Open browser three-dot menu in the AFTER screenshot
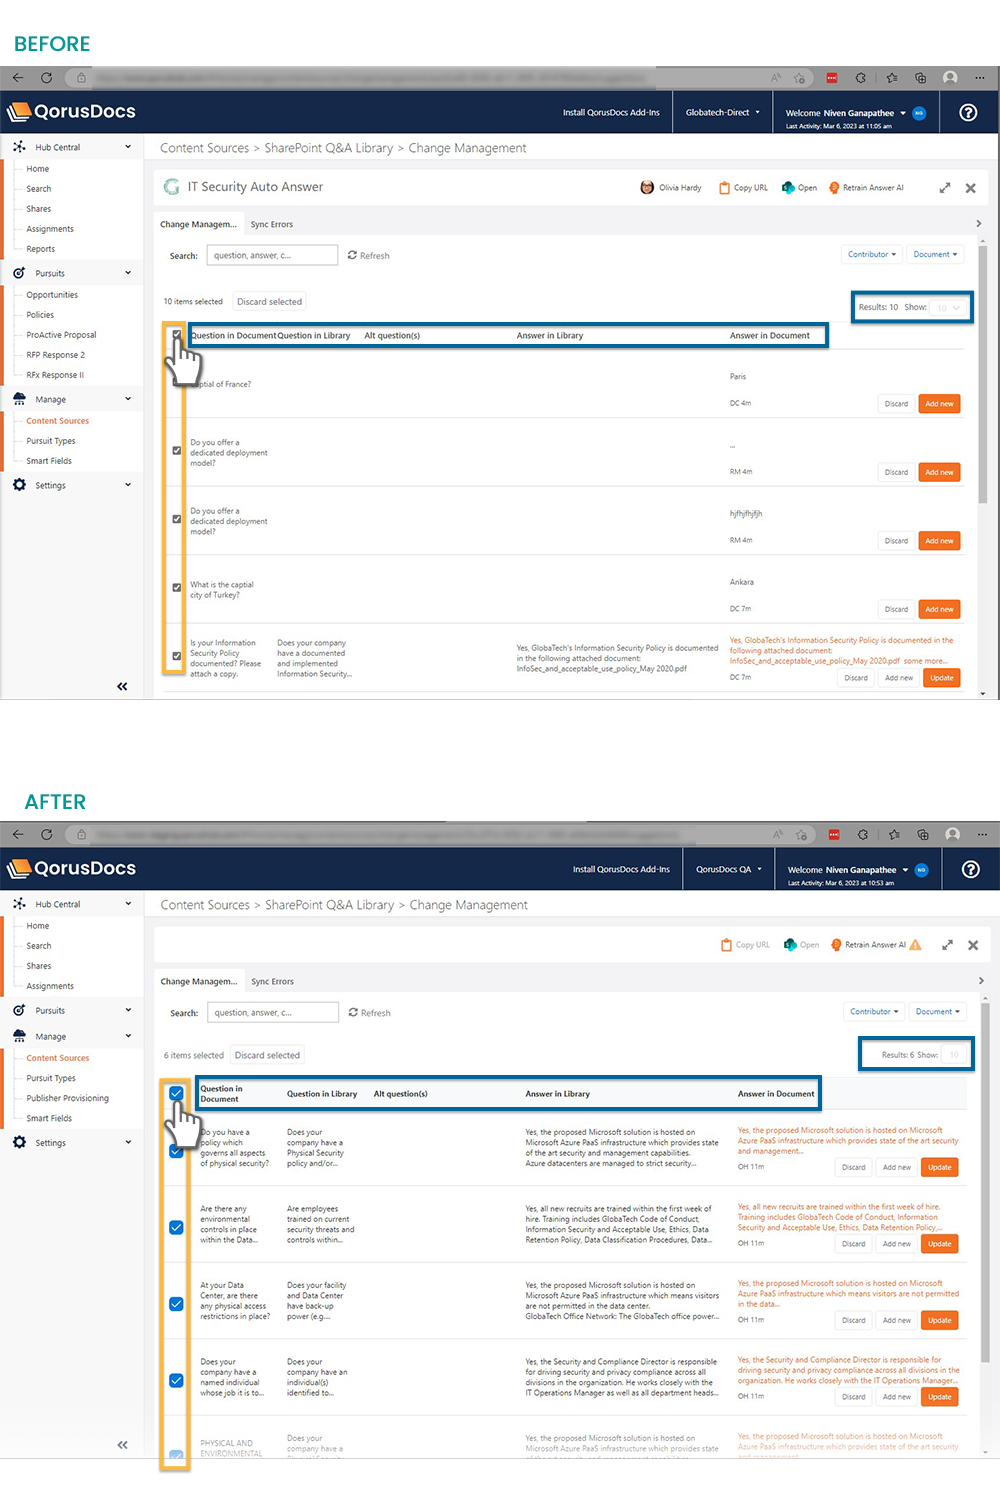Viewport: 1000px width, 1486px height. pos(983,834)
